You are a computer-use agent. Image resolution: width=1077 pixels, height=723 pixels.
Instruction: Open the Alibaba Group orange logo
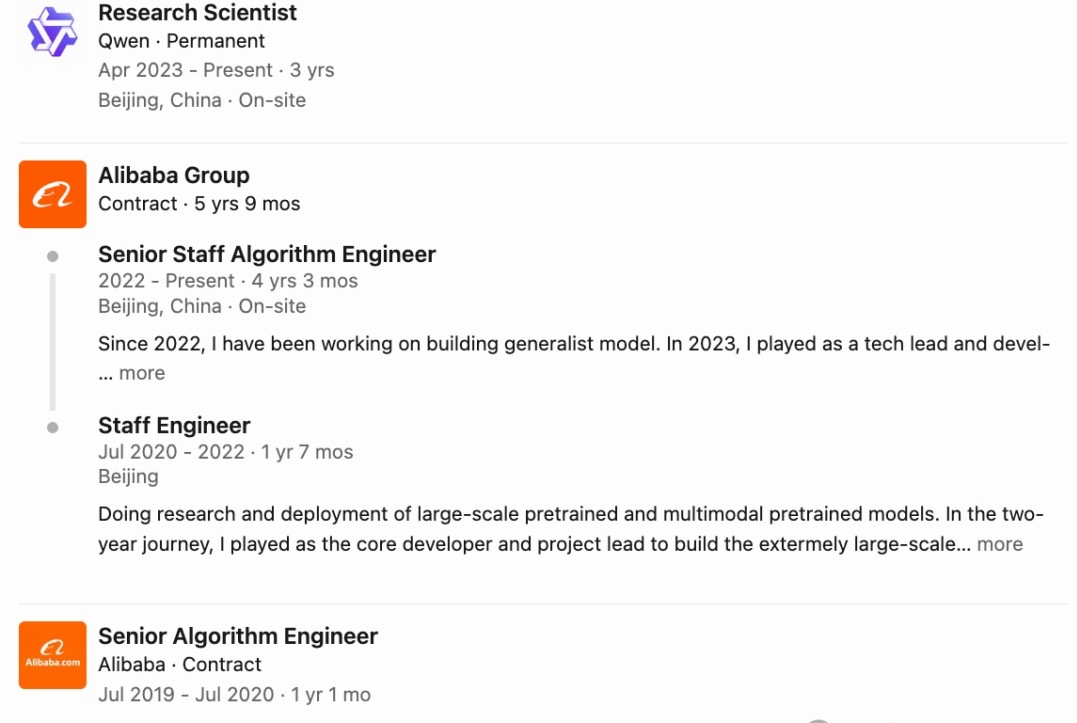tap(52, 194)
